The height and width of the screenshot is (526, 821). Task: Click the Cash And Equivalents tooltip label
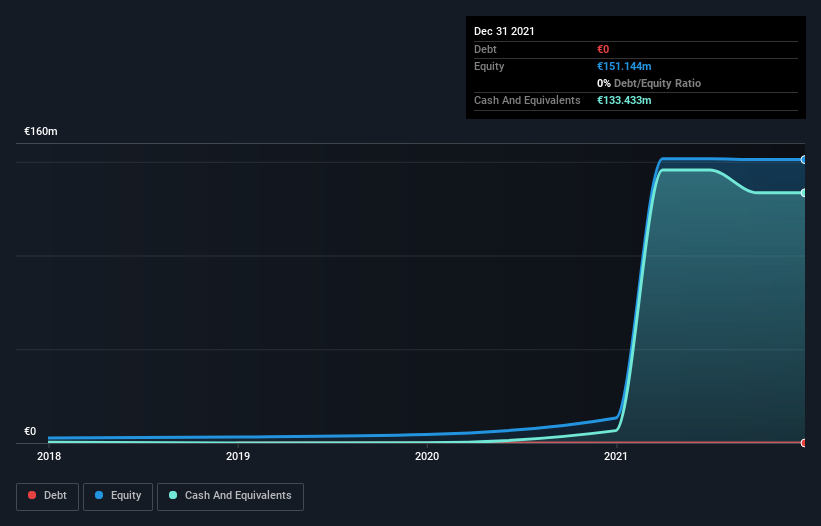click(527, 100)
